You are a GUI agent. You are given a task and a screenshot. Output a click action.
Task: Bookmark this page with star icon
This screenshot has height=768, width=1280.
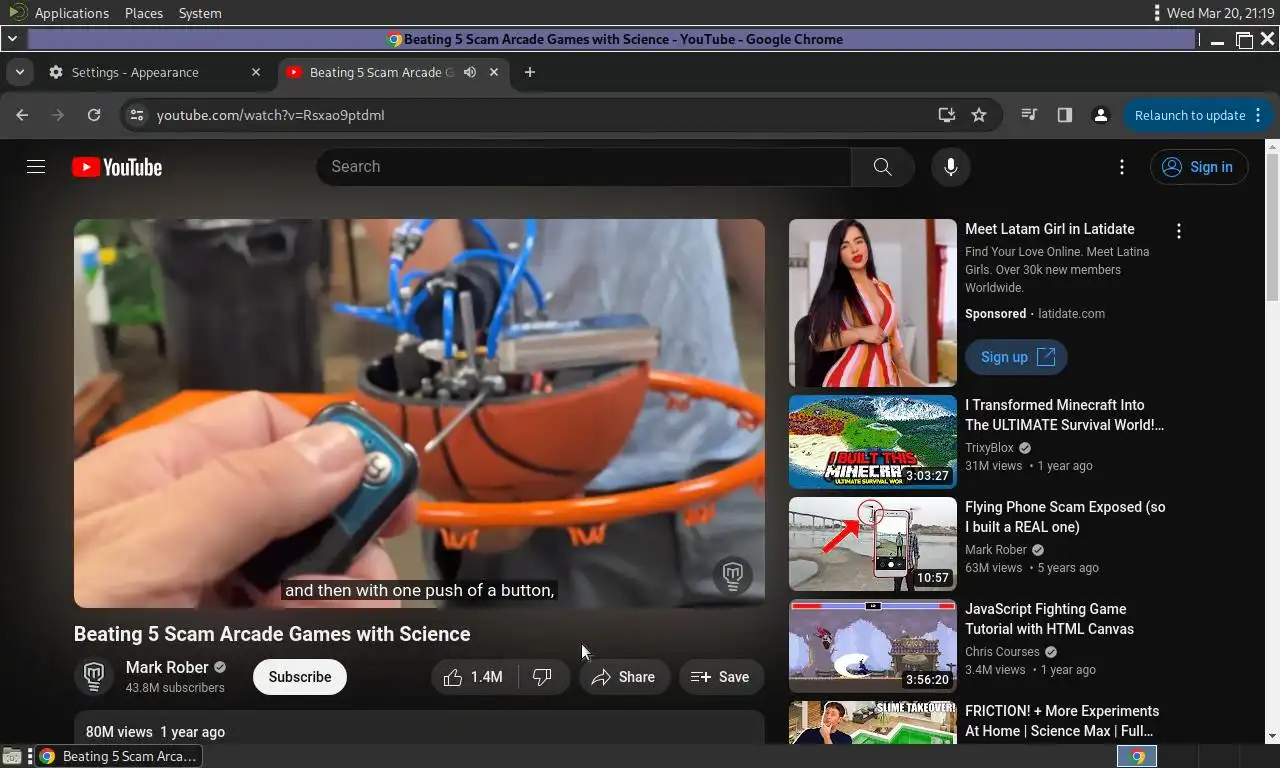[x=979, y=115]
